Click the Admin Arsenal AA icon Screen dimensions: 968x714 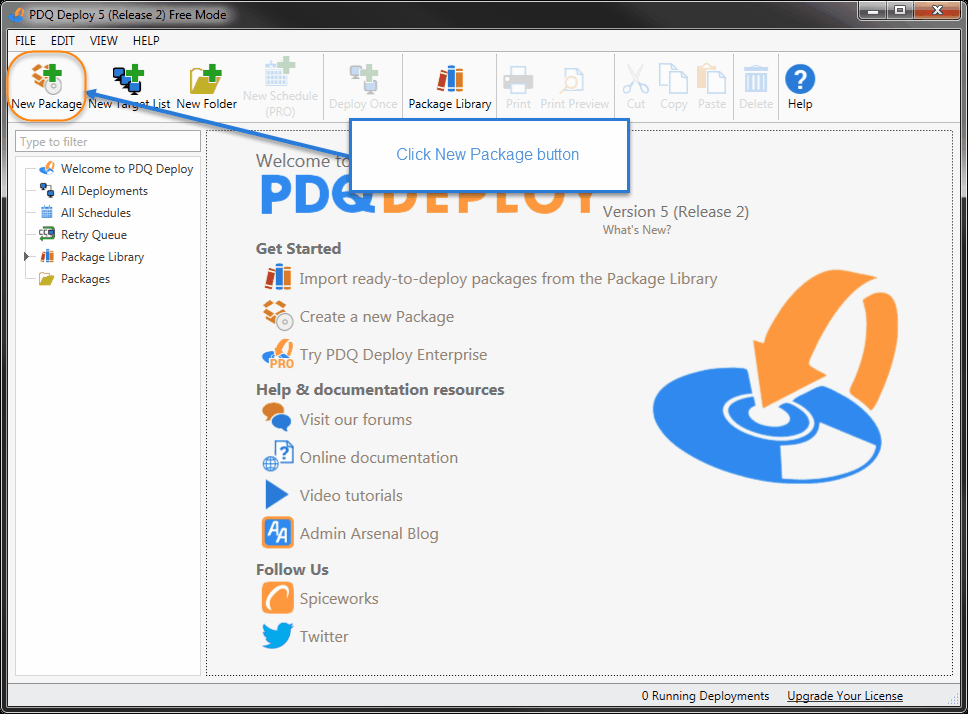click(x=278, y=533)
